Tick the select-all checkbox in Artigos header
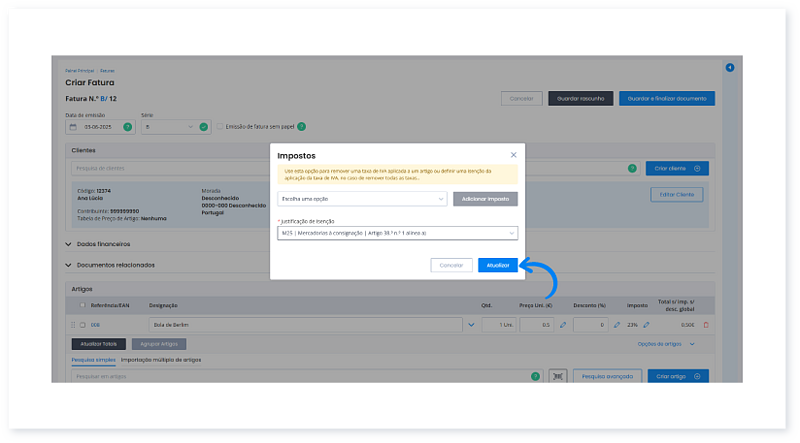Screen dimensions: 800x443 coord(82,306)
